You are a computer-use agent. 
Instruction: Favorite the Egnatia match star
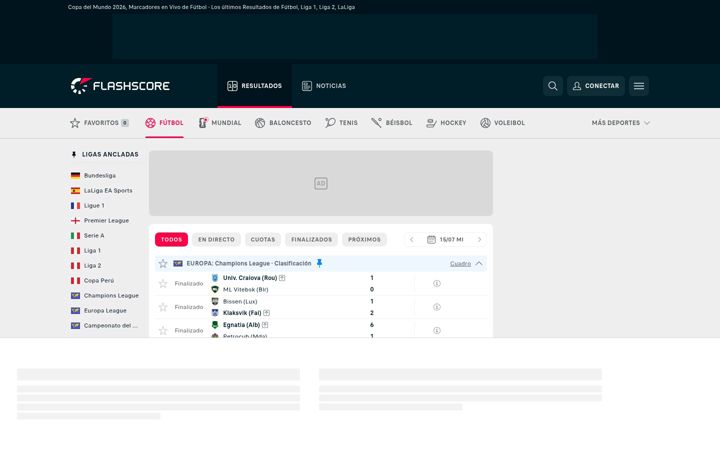[163, 331]
